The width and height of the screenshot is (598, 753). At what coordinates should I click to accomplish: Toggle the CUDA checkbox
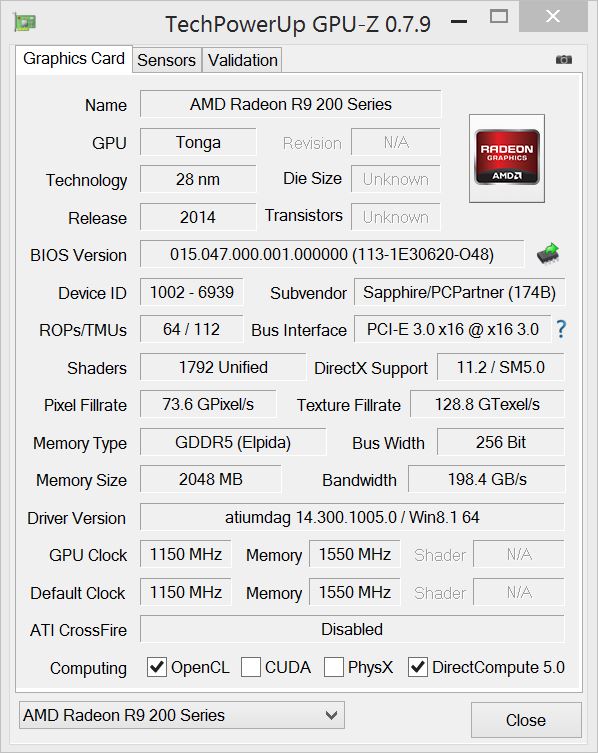click(x=251, y=667)
